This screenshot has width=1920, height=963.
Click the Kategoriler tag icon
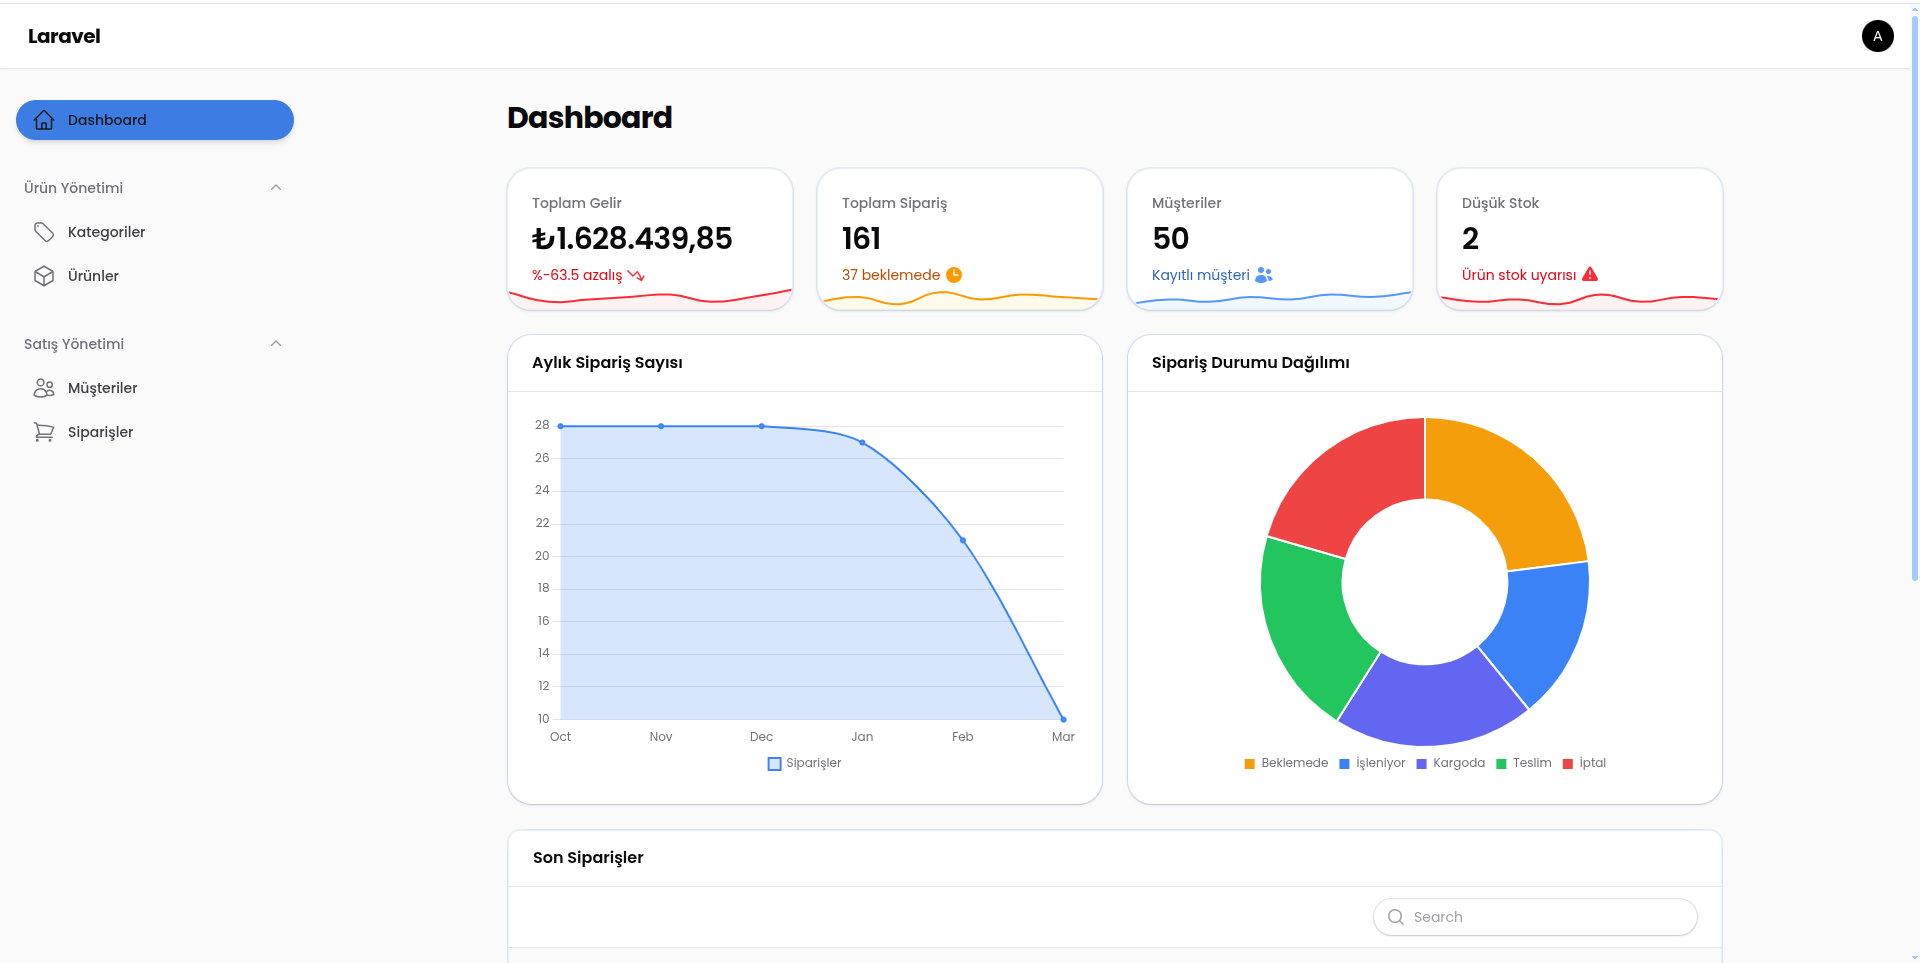pyautogui.click(x=44, y=232)
